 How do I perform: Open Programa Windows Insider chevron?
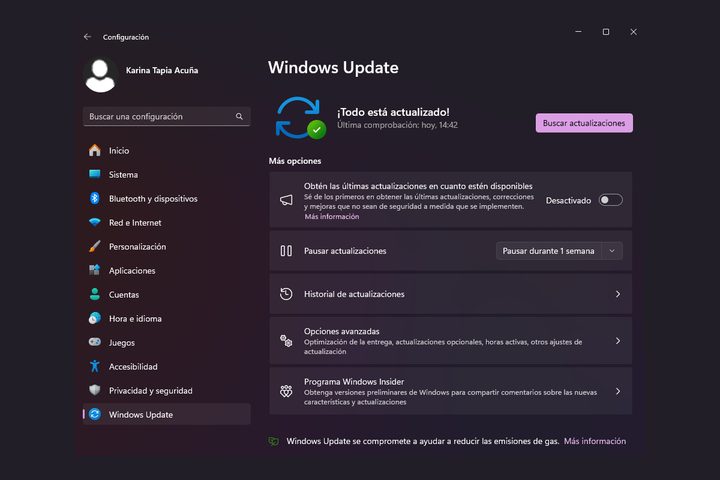(x=617, y=391)
